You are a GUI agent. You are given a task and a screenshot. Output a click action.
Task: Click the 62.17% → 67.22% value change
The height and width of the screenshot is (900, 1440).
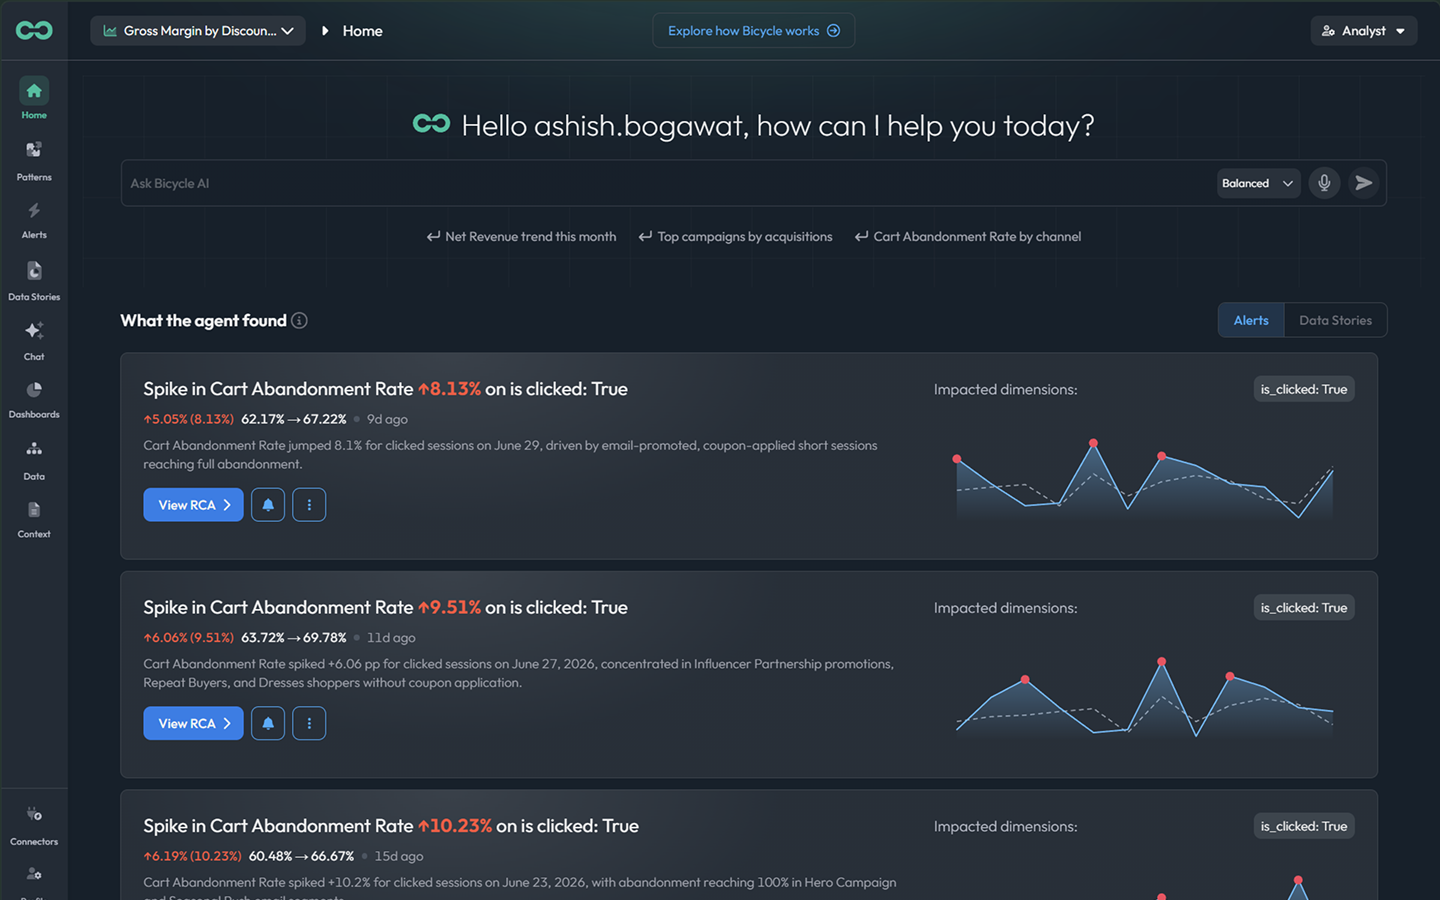coord(294,419)
